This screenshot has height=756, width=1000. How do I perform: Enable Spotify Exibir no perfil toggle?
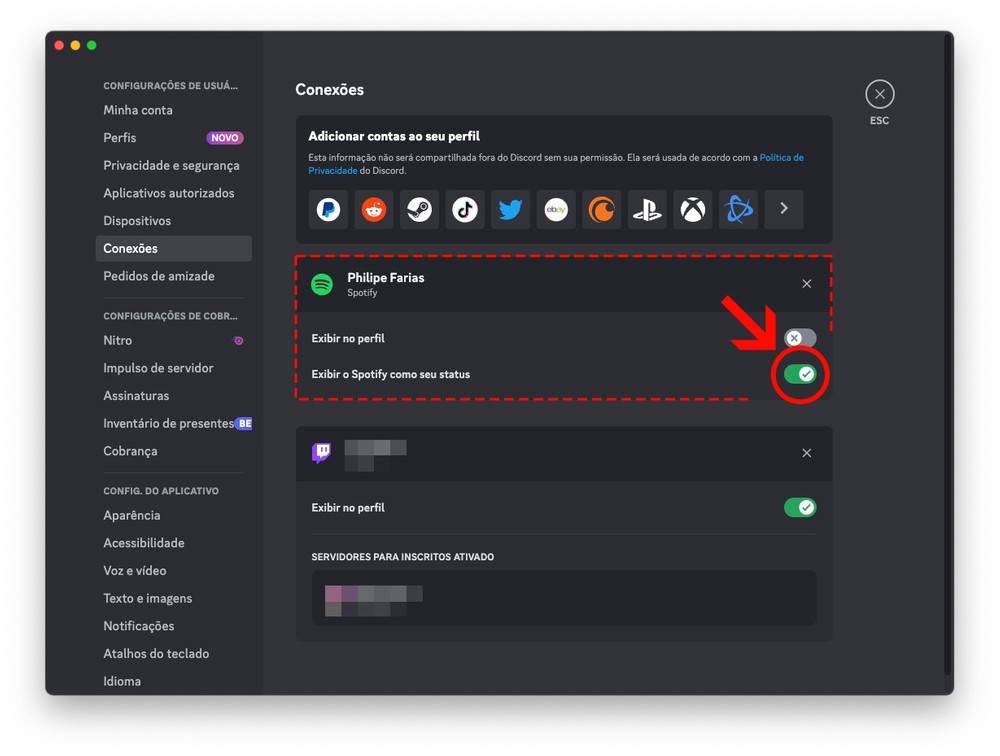[800, 338]
